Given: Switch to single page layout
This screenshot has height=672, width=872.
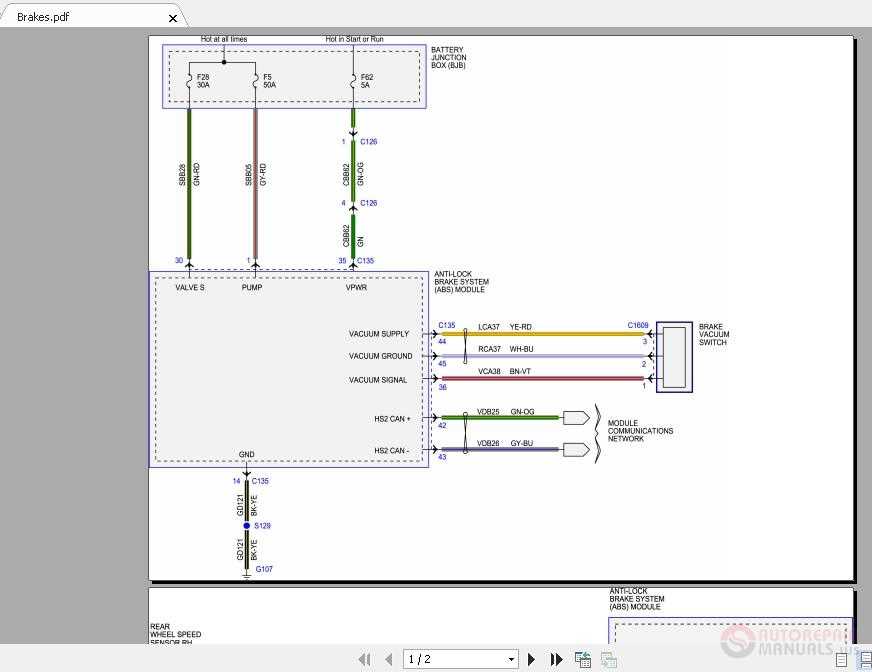Looking at the screenshot, I should click(841, 660).
